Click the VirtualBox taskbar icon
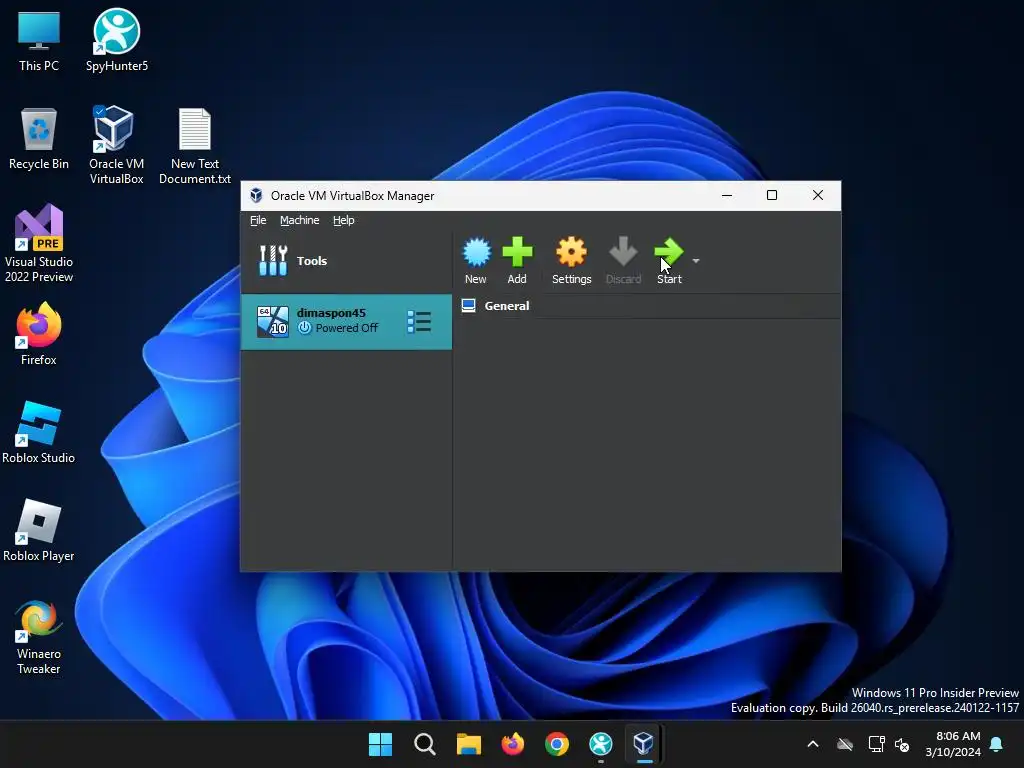1024x768 pixels. [x=644, y=744]
